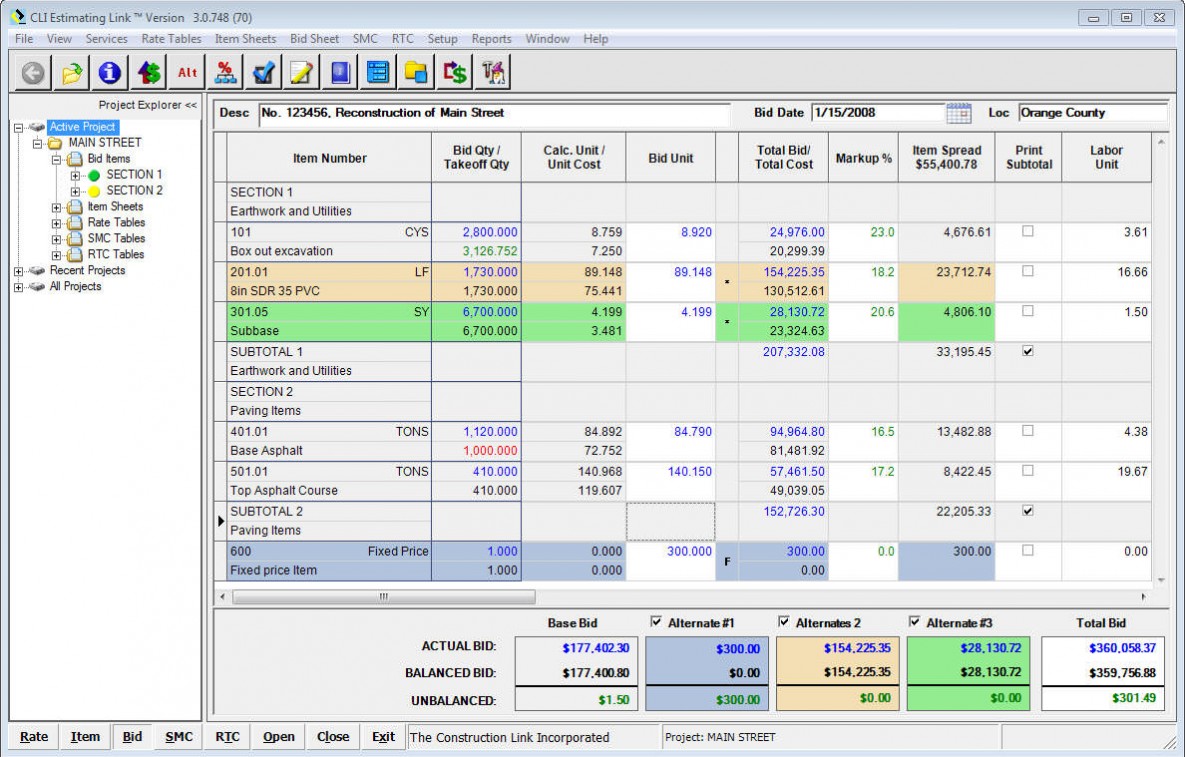Viewport: 1185px width, 757px height.
Task: Open the Bid Date calendar picker
Action: pos(958,113)
